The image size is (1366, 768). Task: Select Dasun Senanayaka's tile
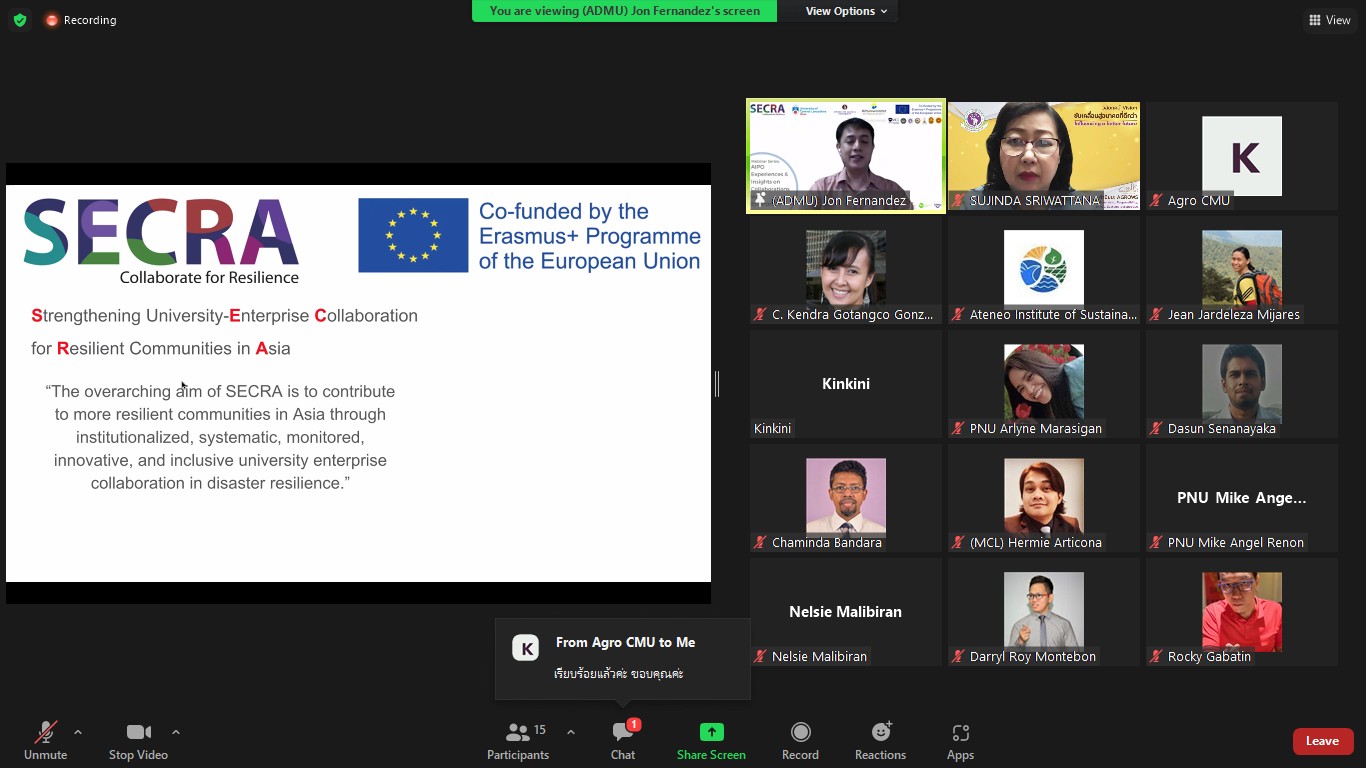tap(1242, 383)
